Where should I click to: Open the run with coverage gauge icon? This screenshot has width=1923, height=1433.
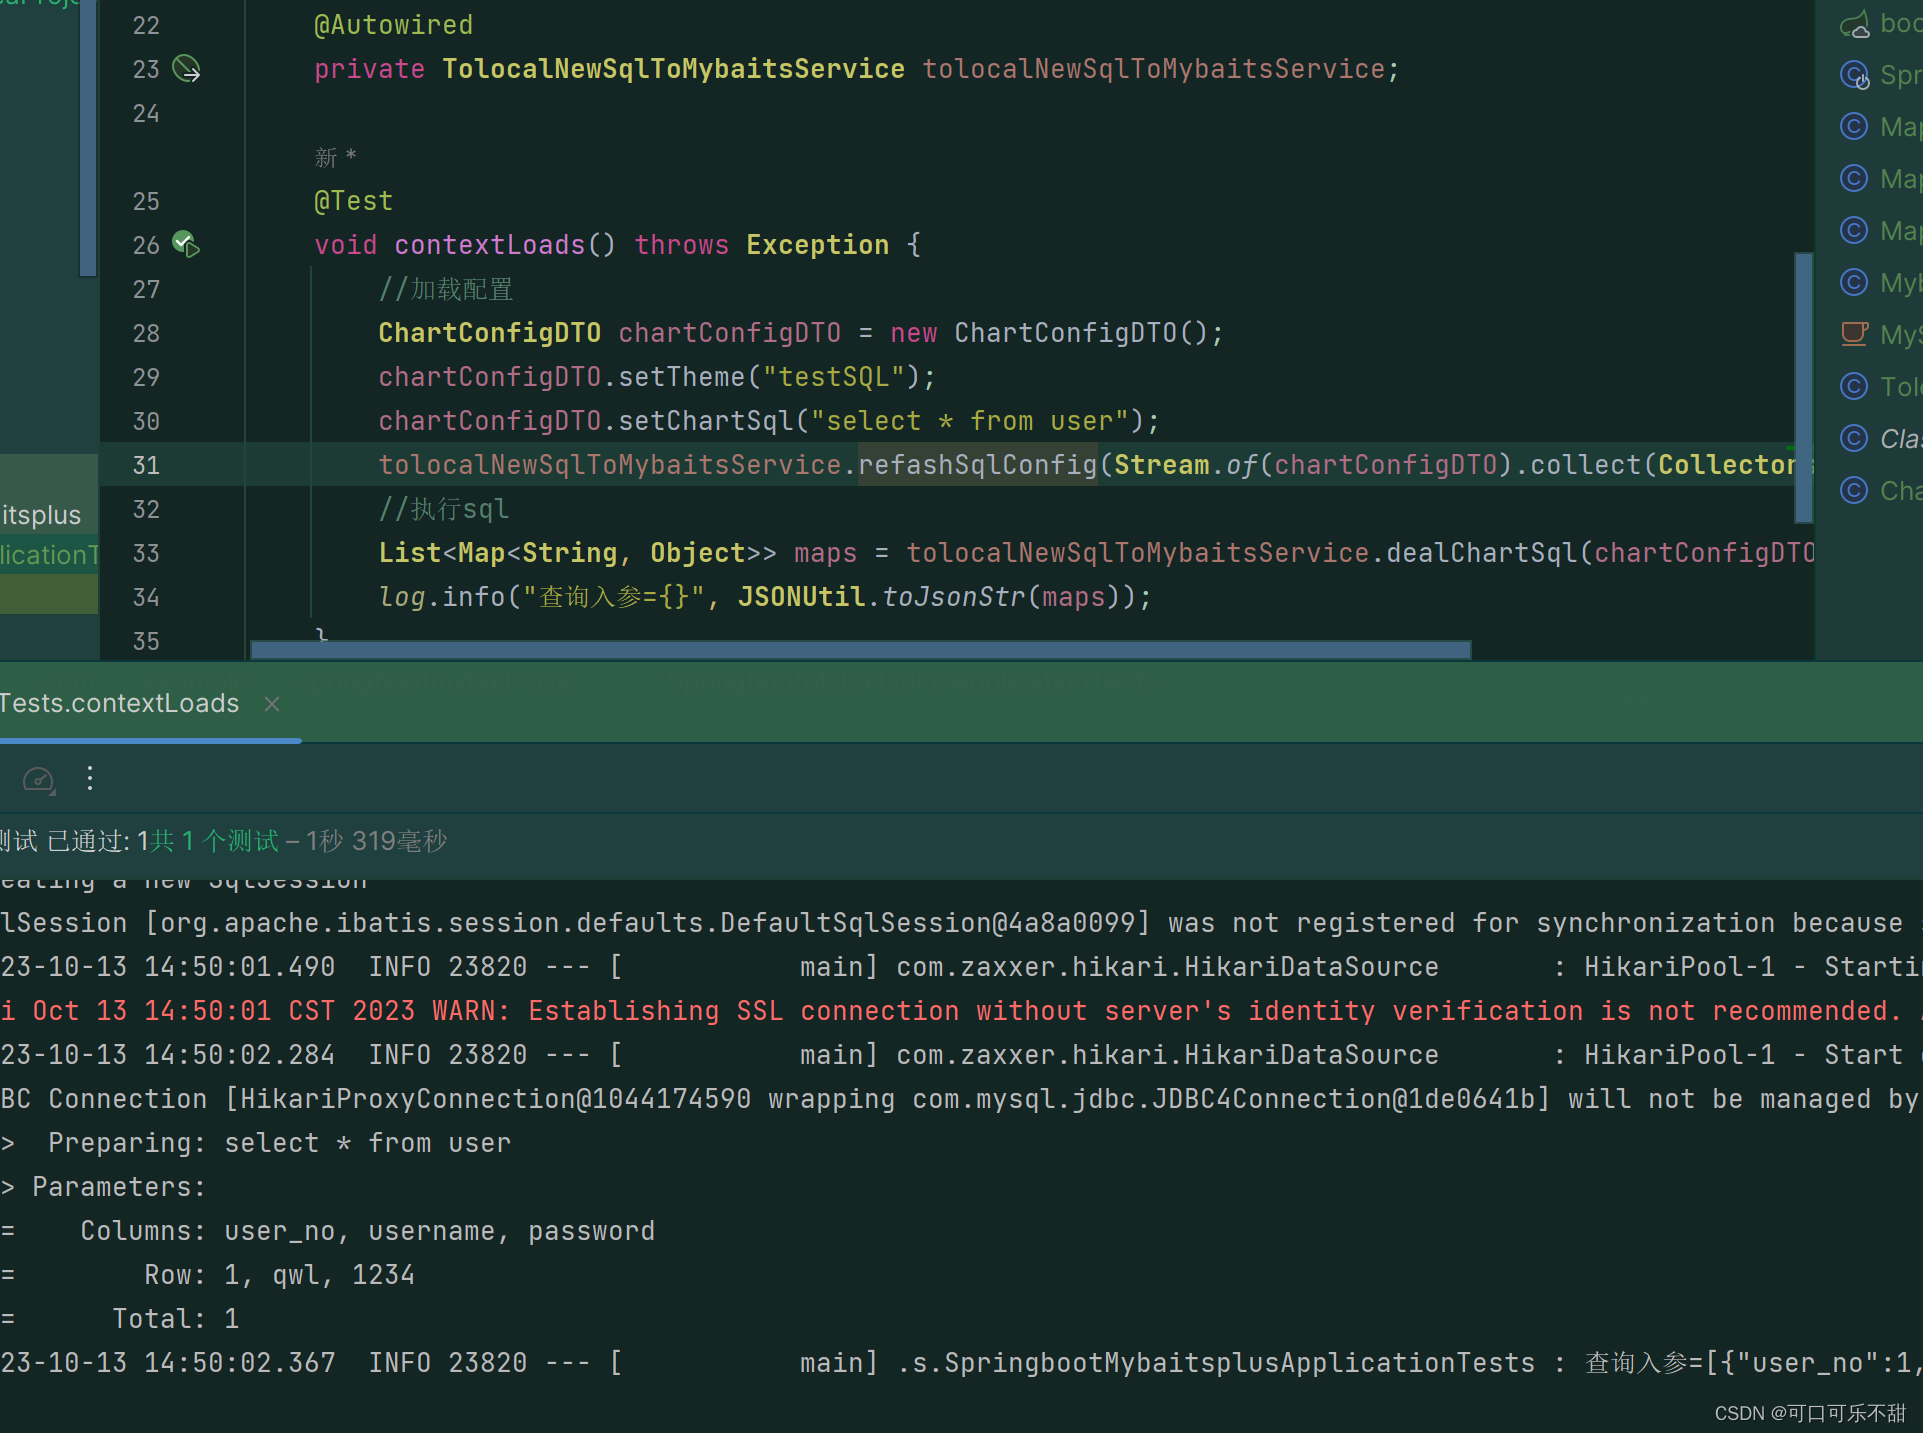click(x=38, y=780)
